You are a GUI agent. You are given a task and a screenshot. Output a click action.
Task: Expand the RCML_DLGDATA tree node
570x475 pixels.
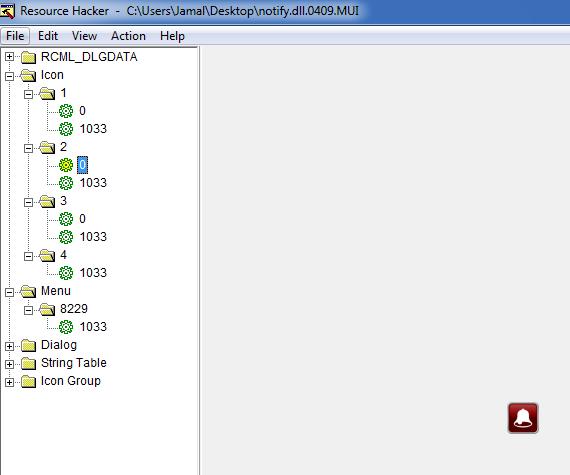pos(9,57)
